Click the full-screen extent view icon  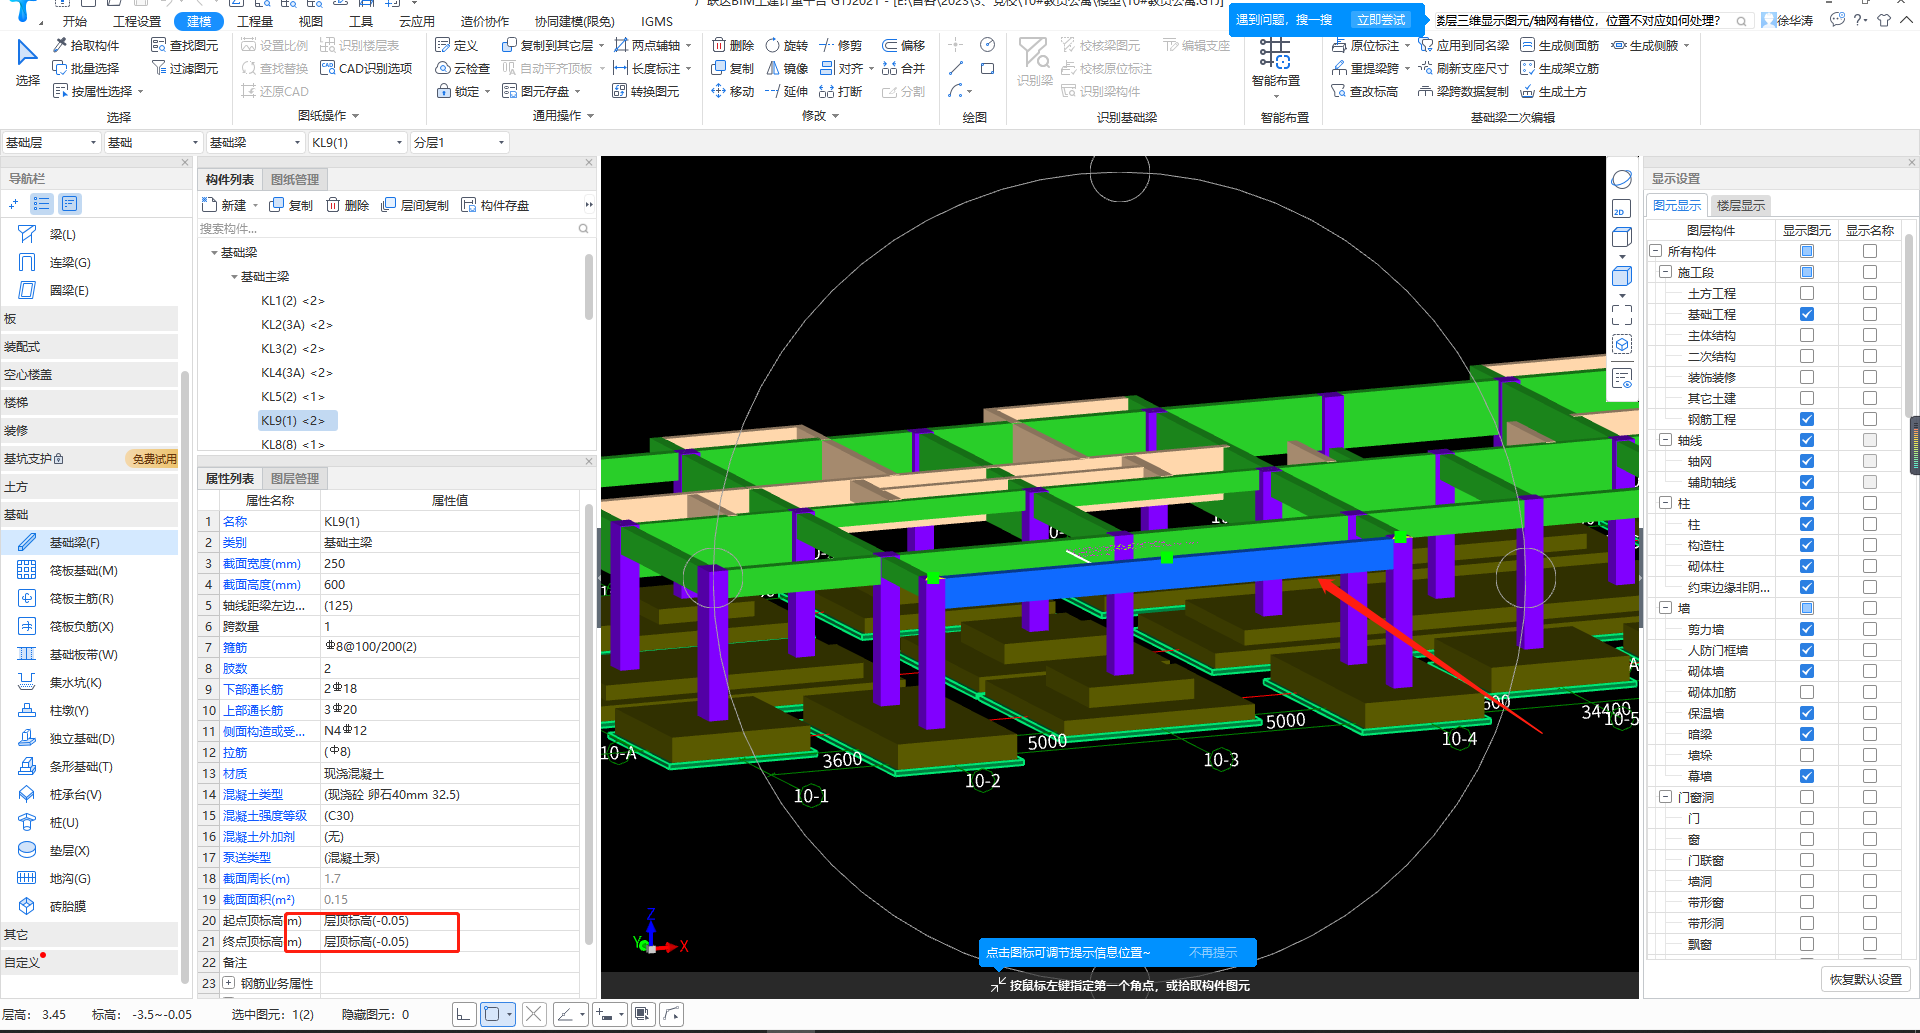[1621, 314]
